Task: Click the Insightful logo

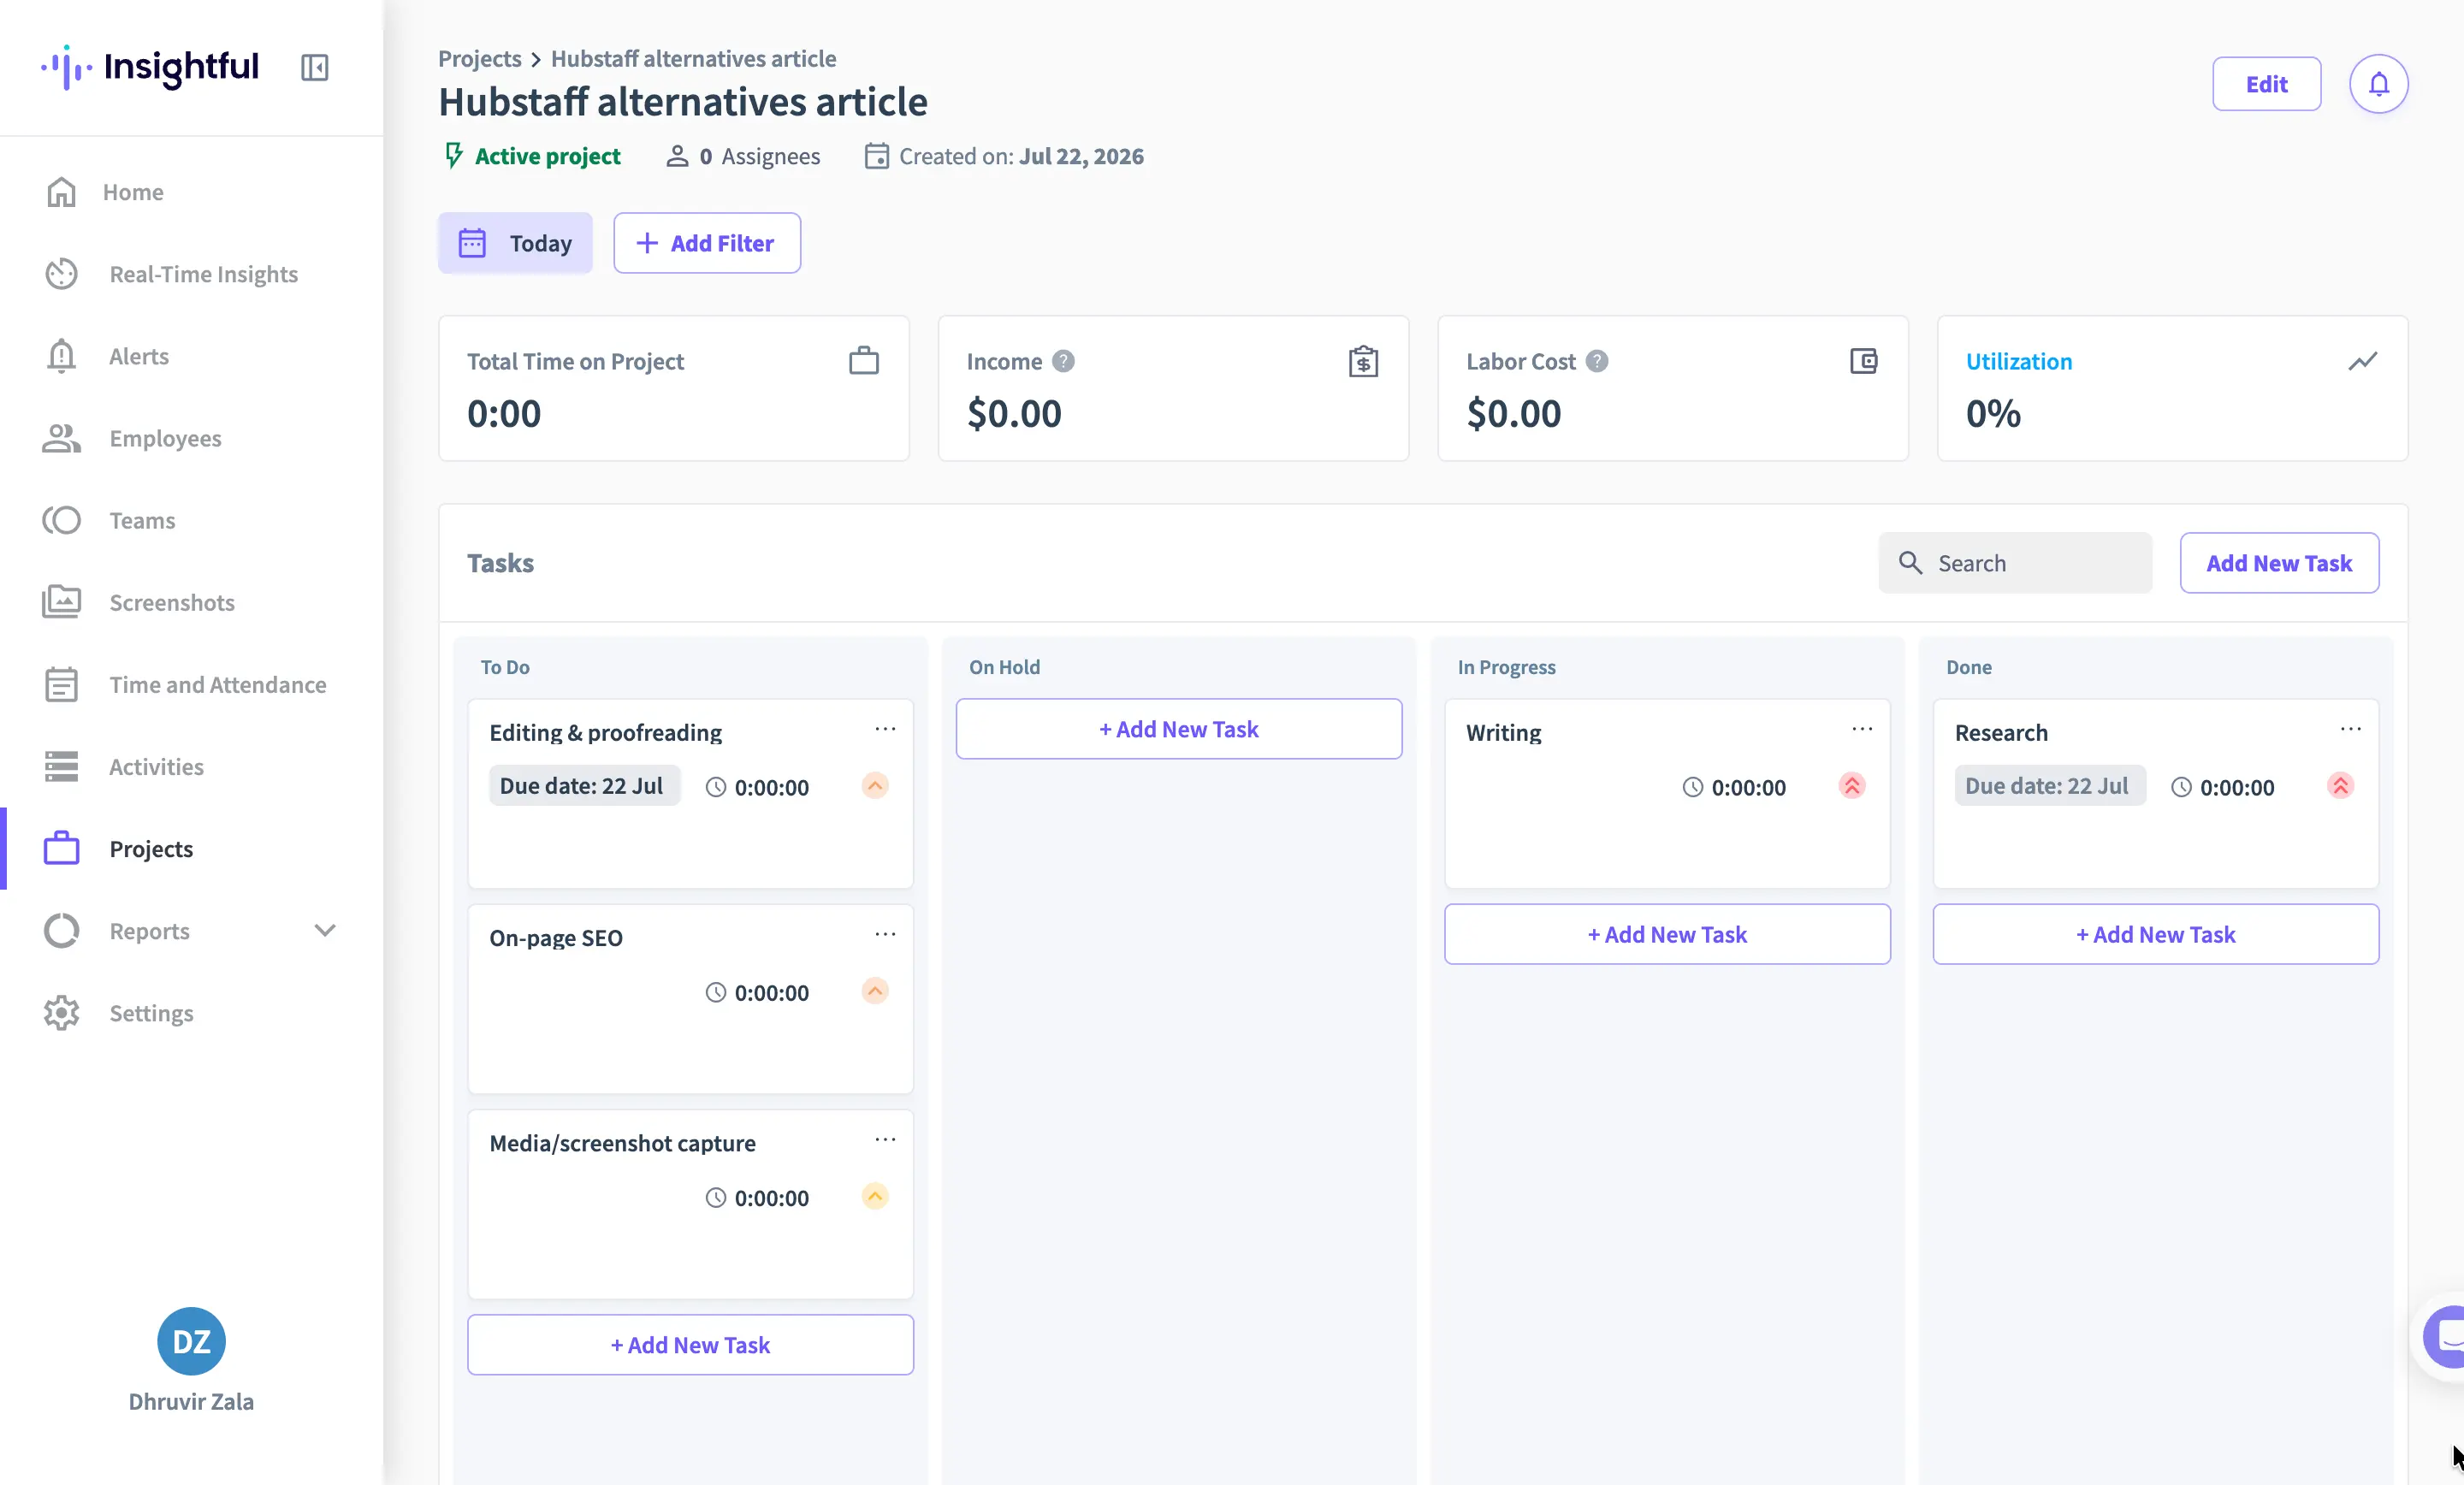Action: (150, 67)
